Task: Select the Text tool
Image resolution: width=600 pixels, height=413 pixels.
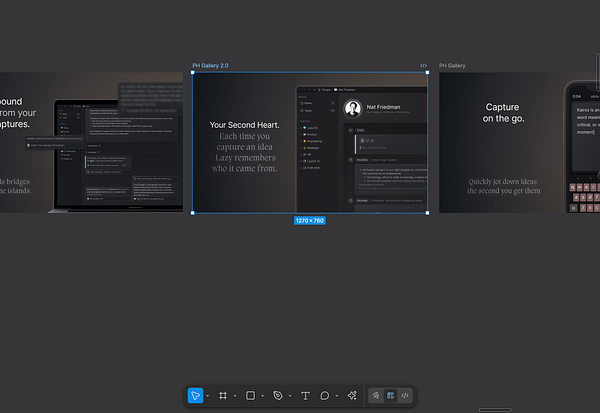Action: pyautogui.click(x=305, y=396)
